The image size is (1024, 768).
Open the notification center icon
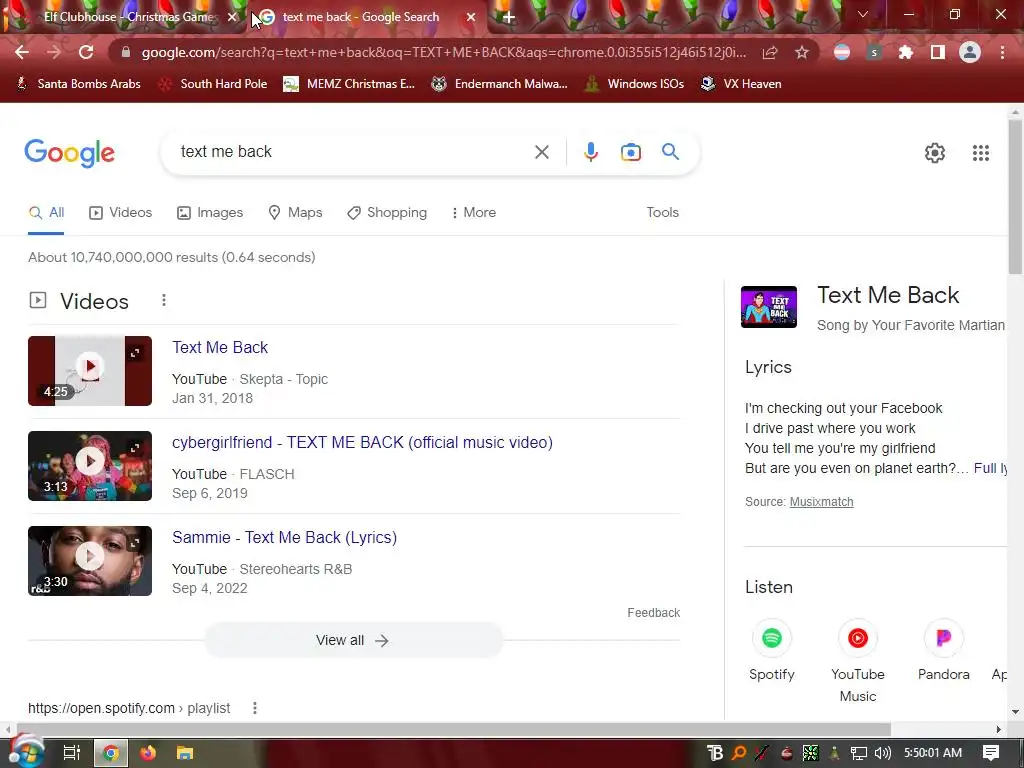tap(991, 753)
